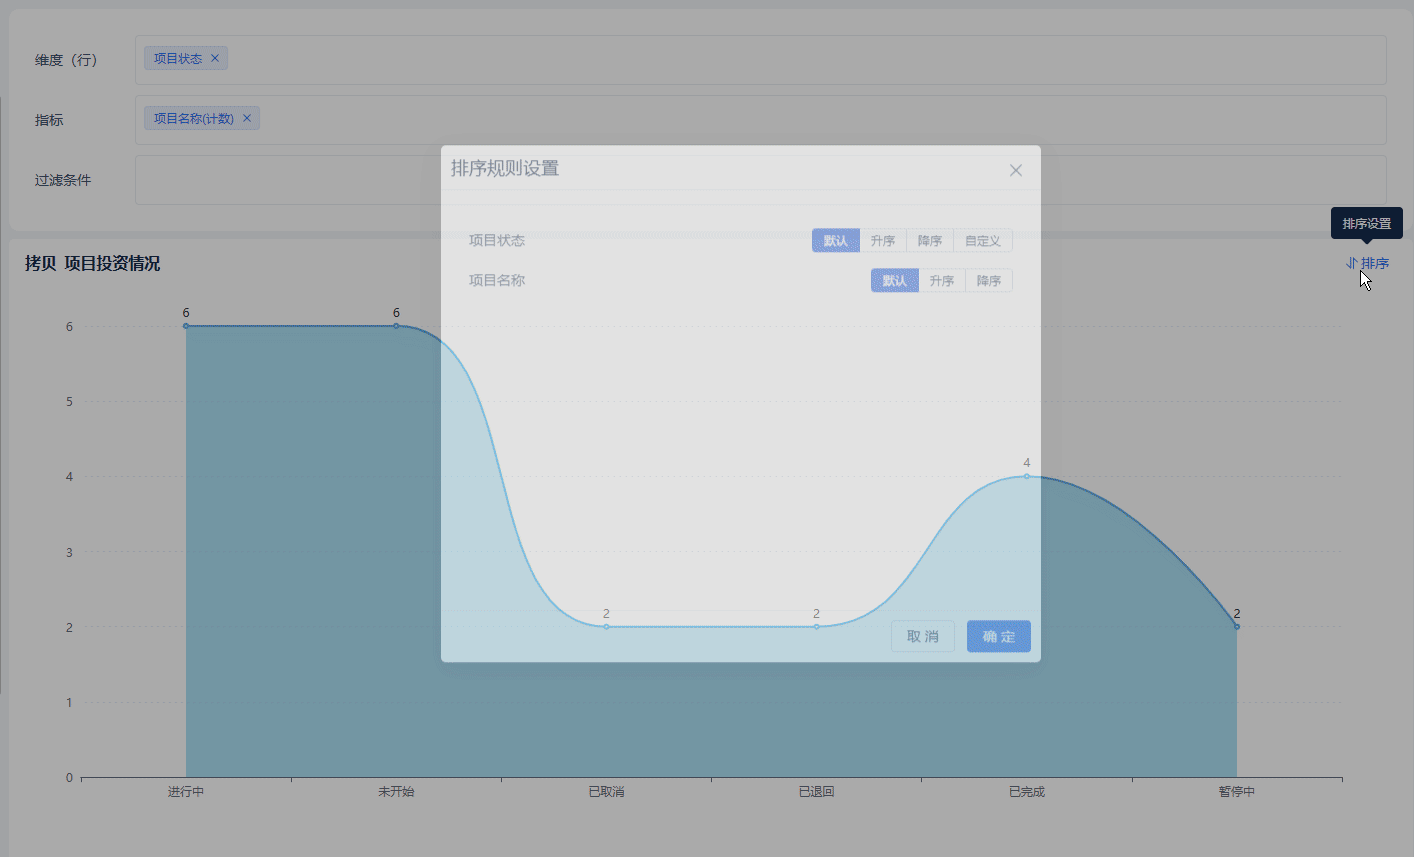Close the 排序规则设置 dialog
The image size is (1414, 857).
[x=1015, y=170]
